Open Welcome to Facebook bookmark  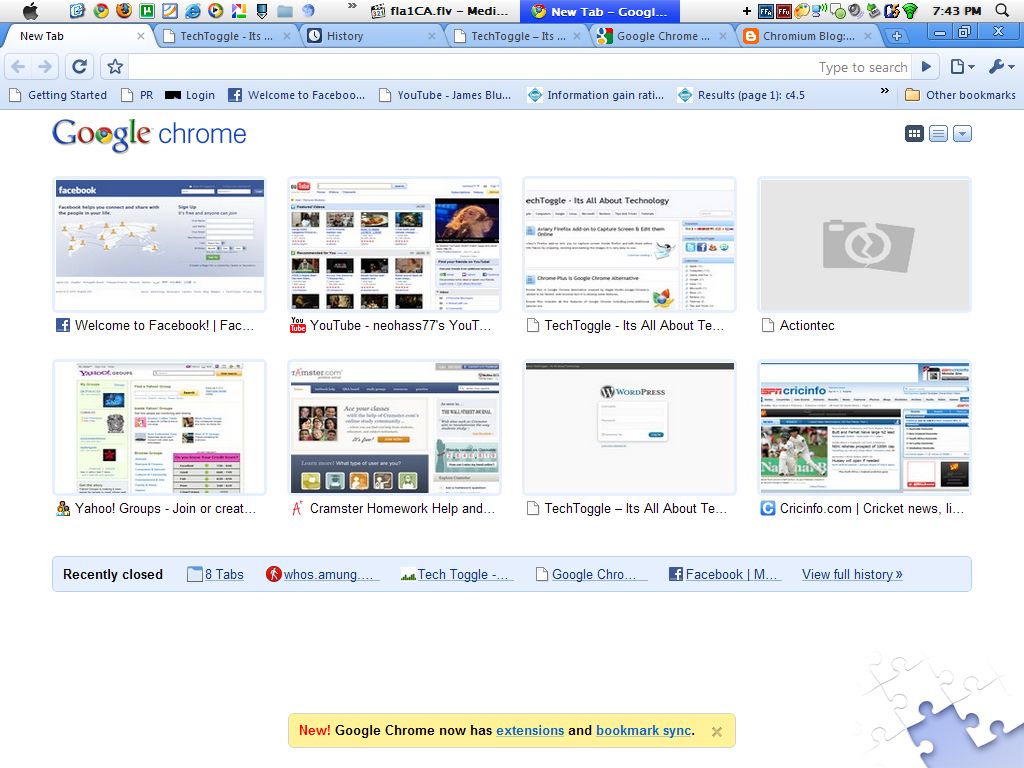pyautogui.click(x=296, y=95)
